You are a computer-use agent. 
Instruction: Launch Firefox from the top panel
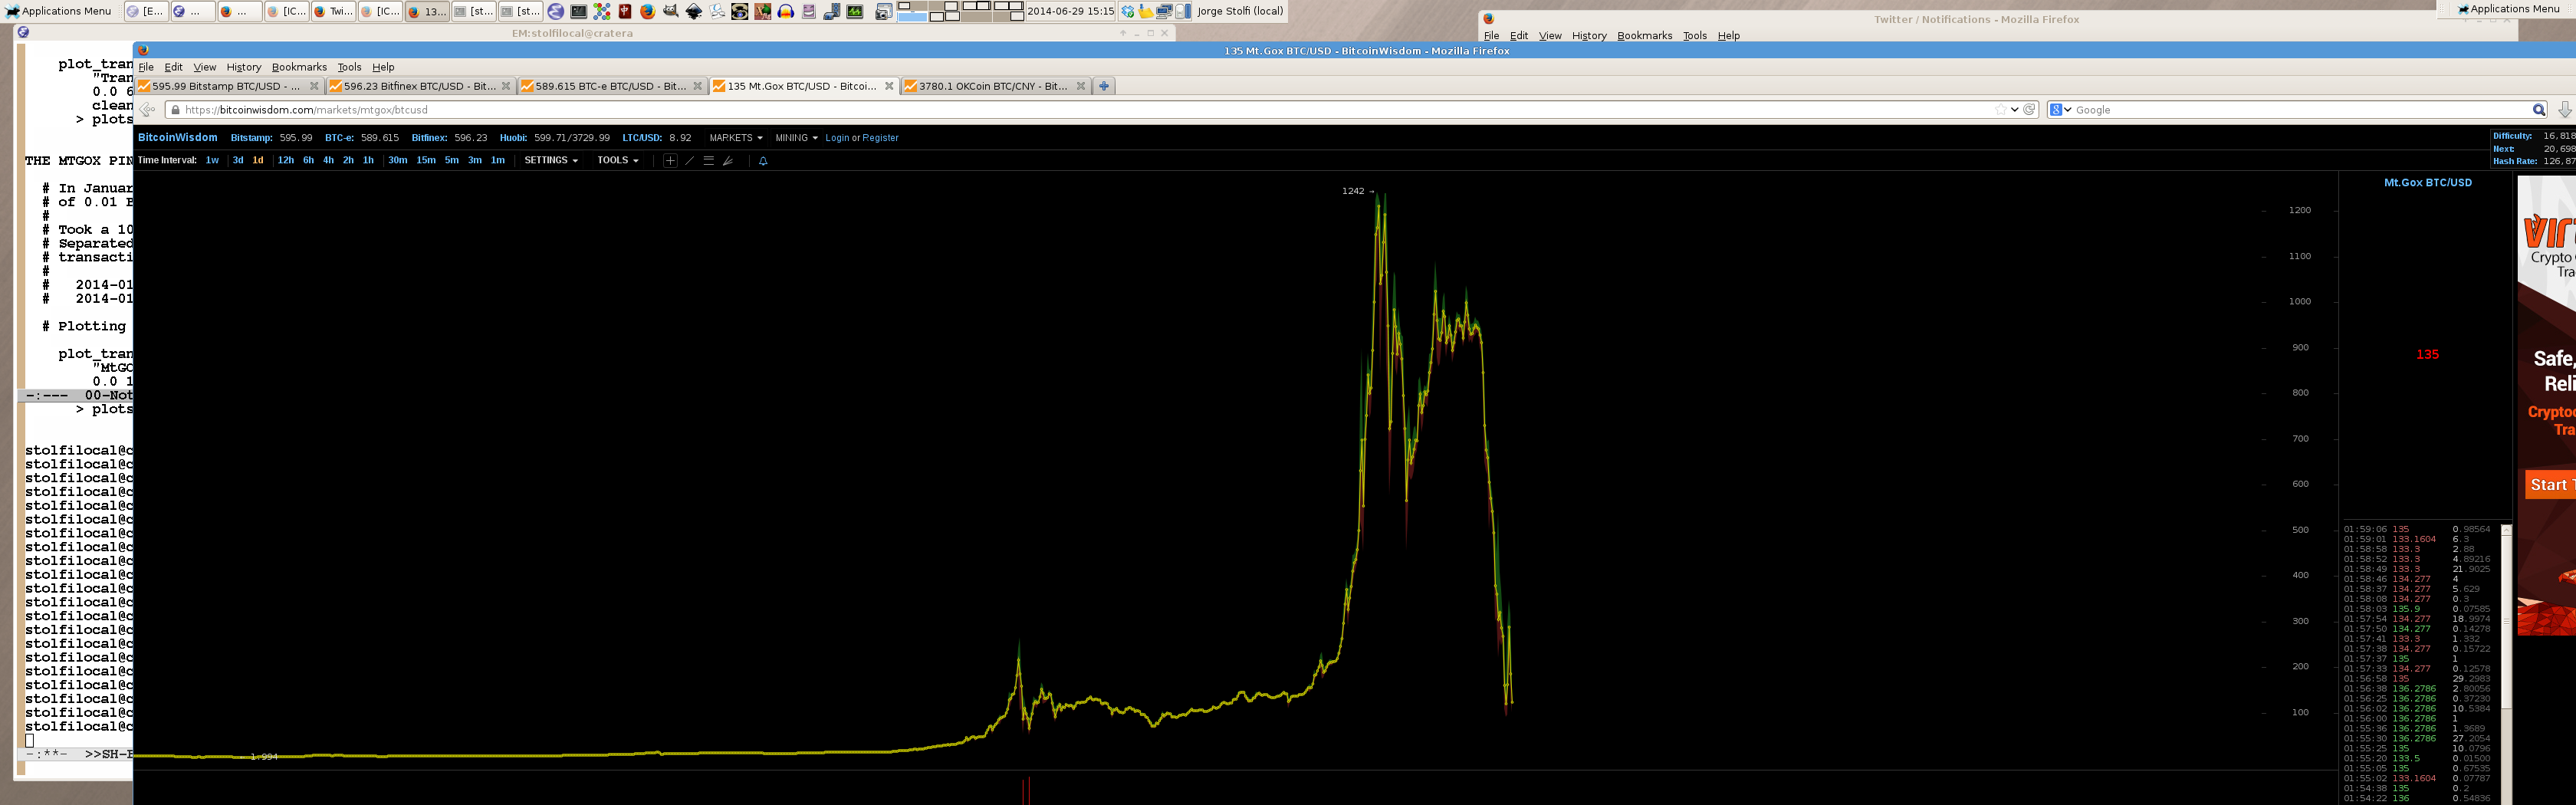point(647,11)
